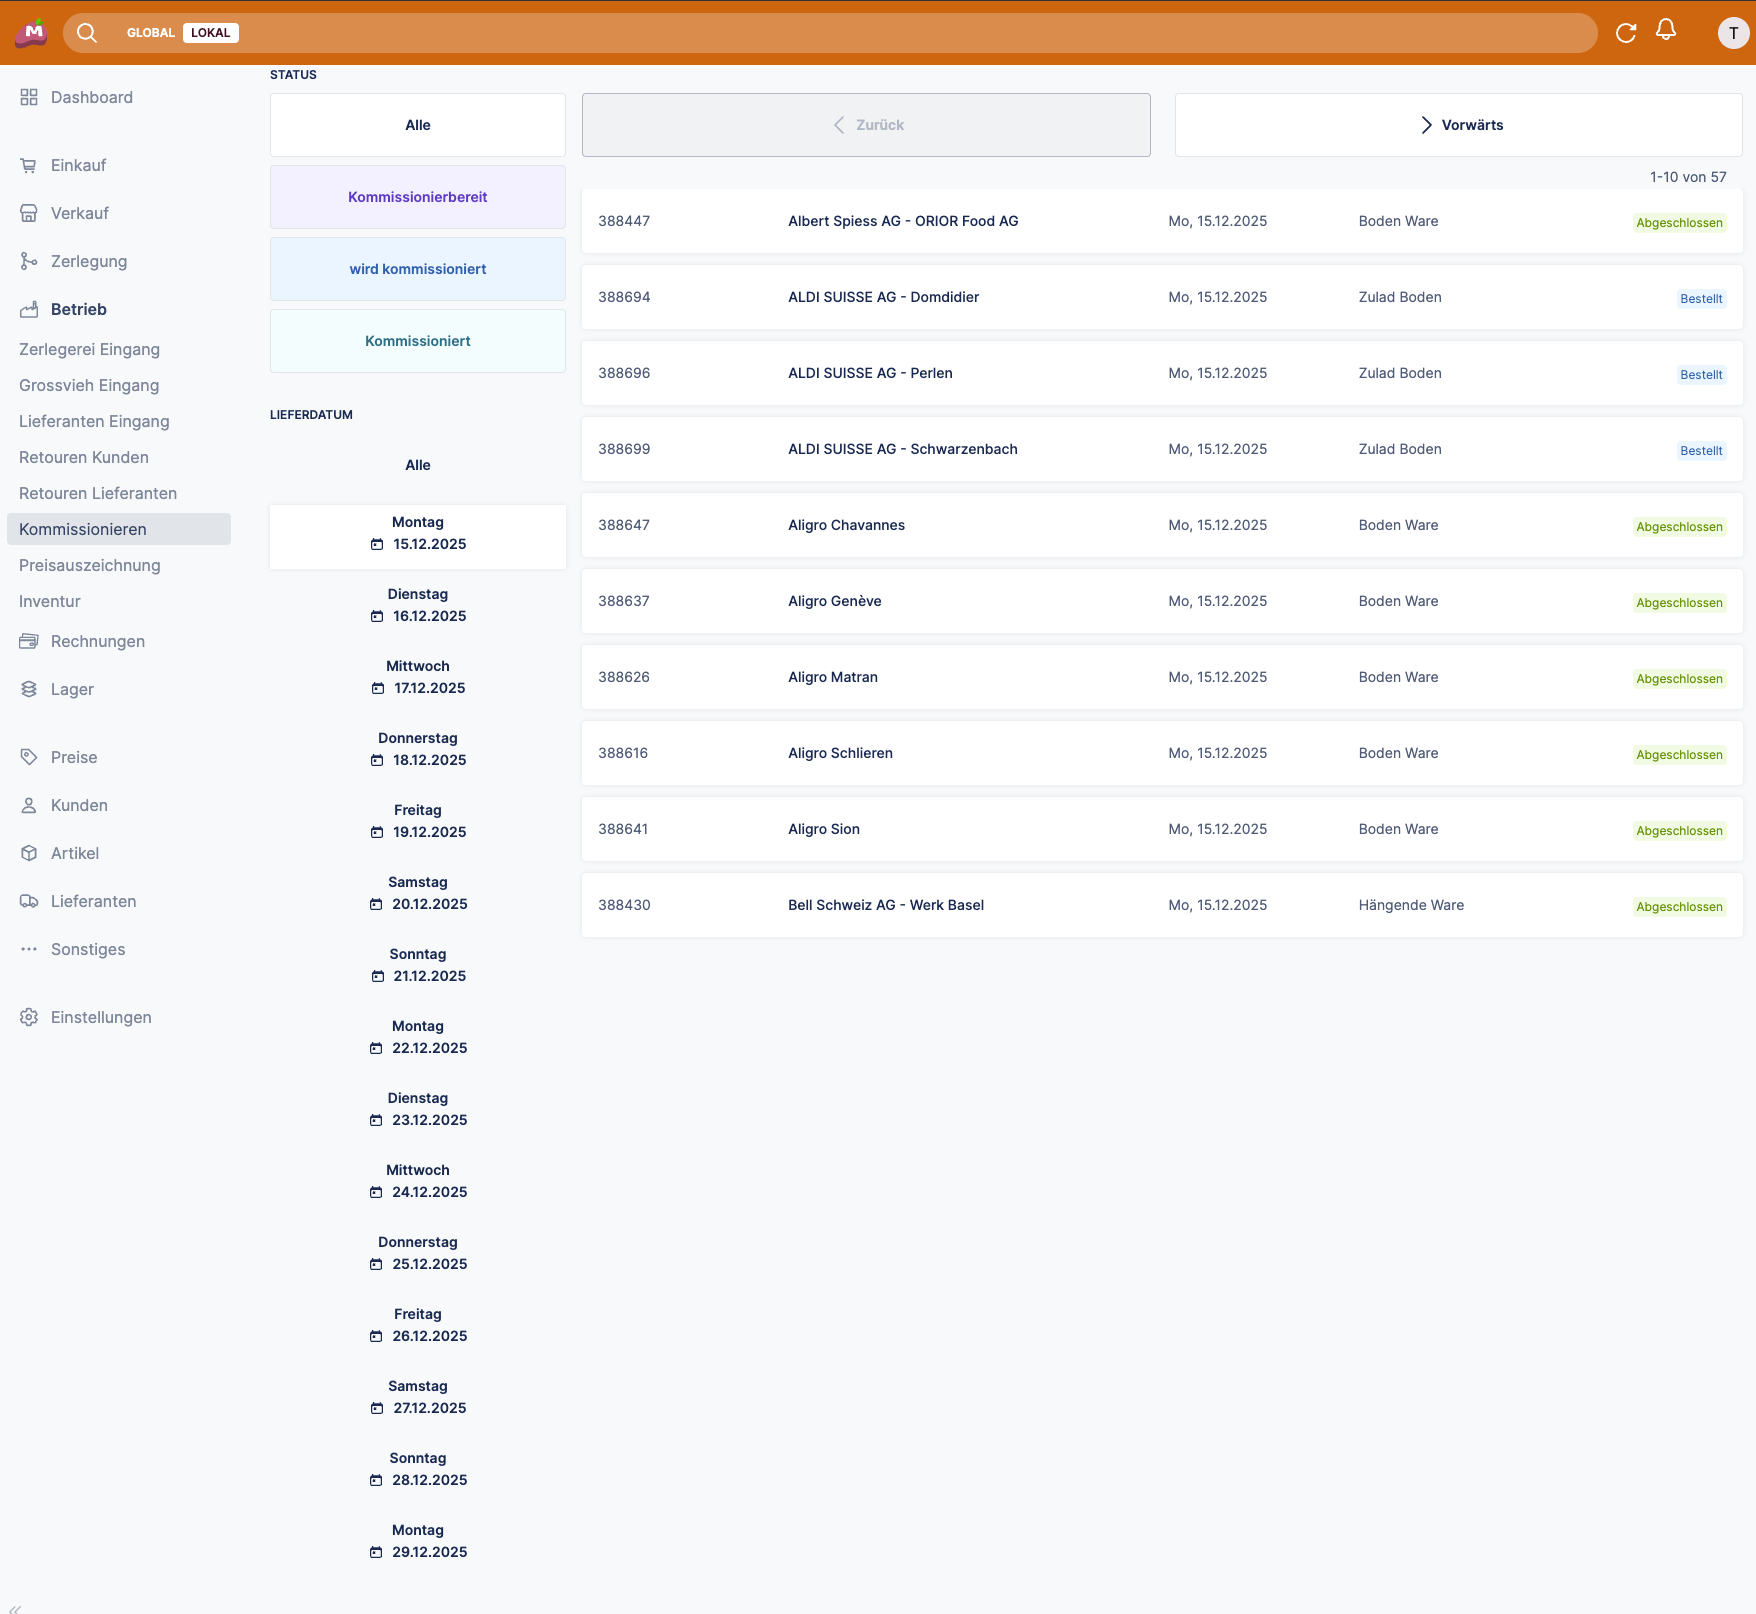1756x1614 pixels.
Task: Filter status by wird kommissioniert
Action: pos(417,269)
